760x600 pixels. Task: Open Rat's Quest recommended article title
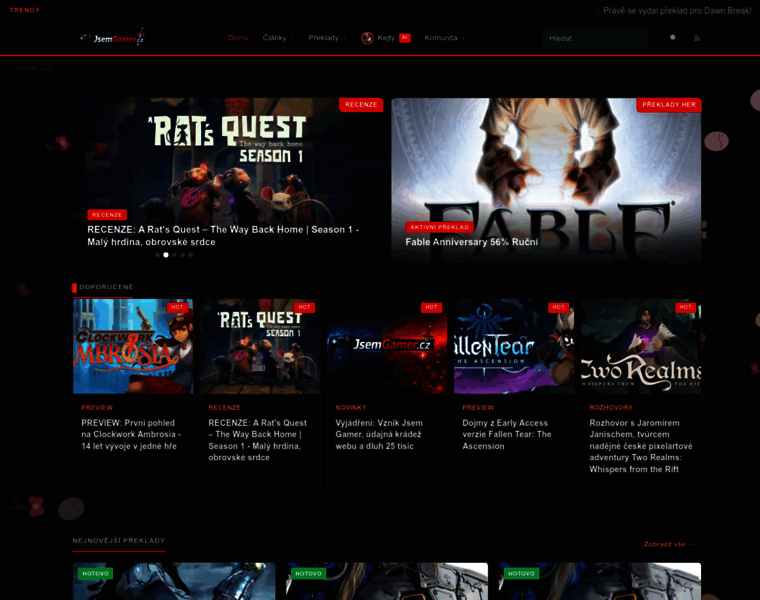(x=257, y=440)
